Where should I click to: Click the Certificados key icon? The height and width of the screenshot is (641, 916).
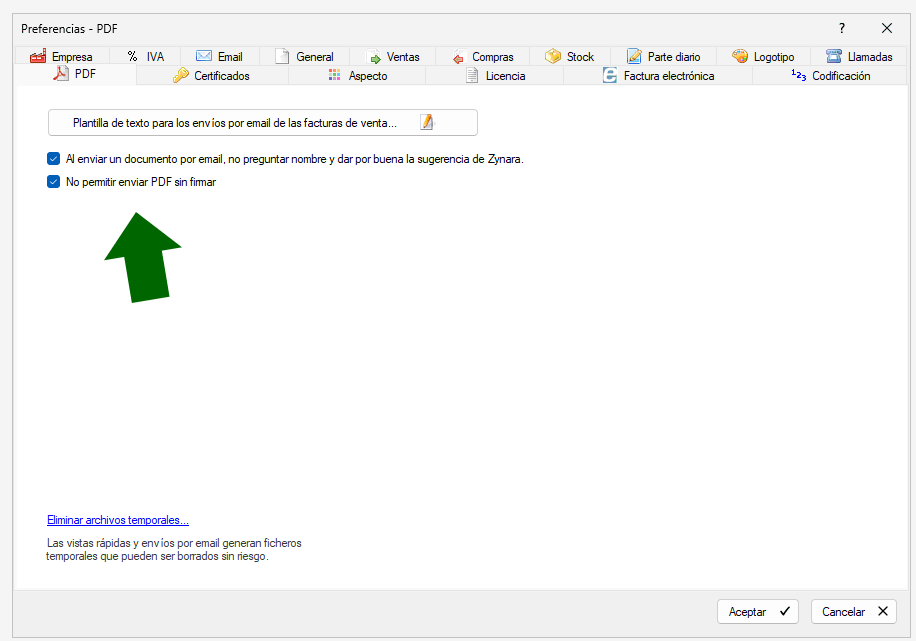tap(181, 76)
